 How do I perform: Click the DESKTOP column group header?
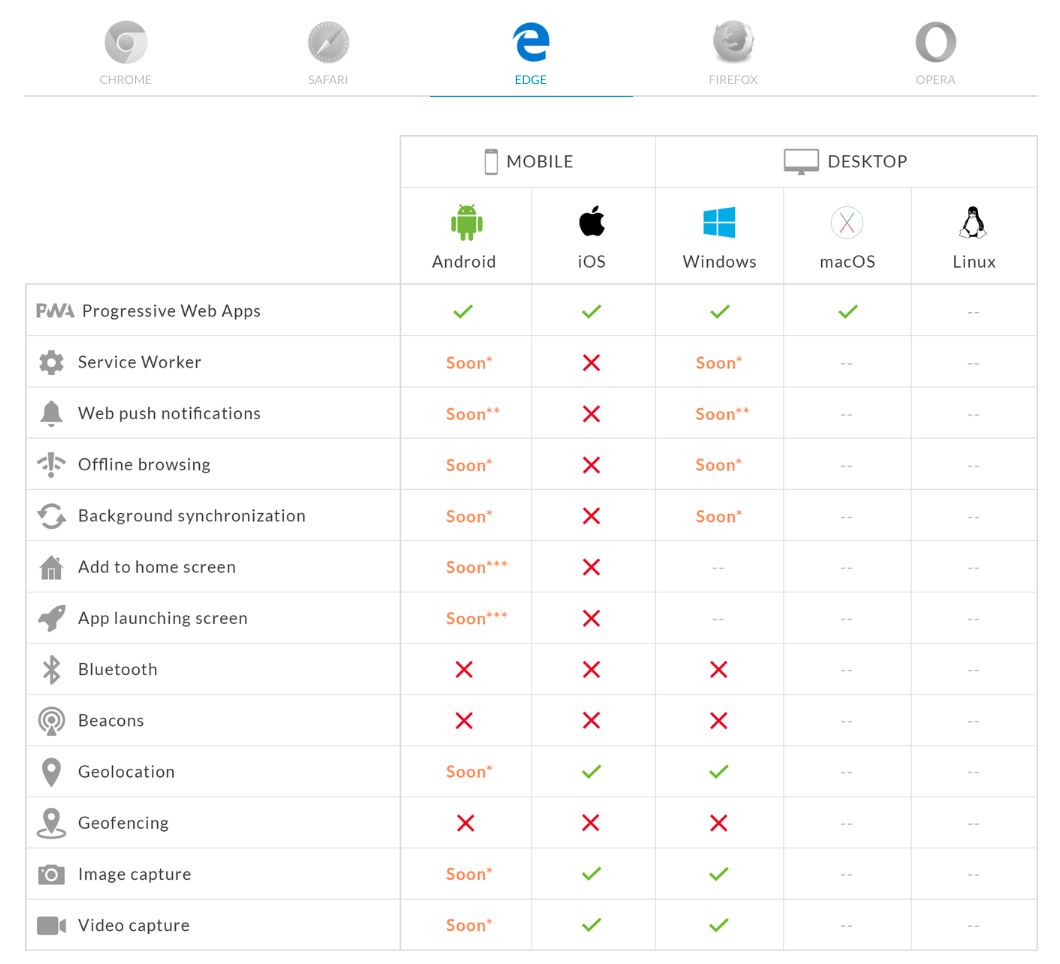click(846, 162)
